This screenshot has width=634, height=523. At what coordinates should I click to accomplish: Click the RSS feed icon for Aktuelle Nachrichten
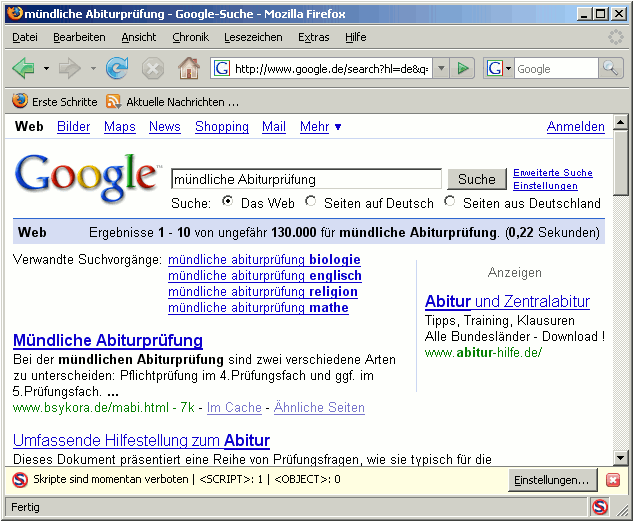(113, 102)
